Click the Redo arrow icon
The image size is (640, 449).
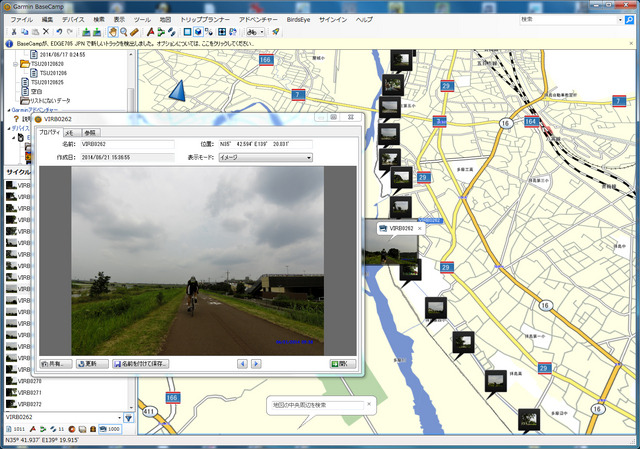click(x=70, y=32)
